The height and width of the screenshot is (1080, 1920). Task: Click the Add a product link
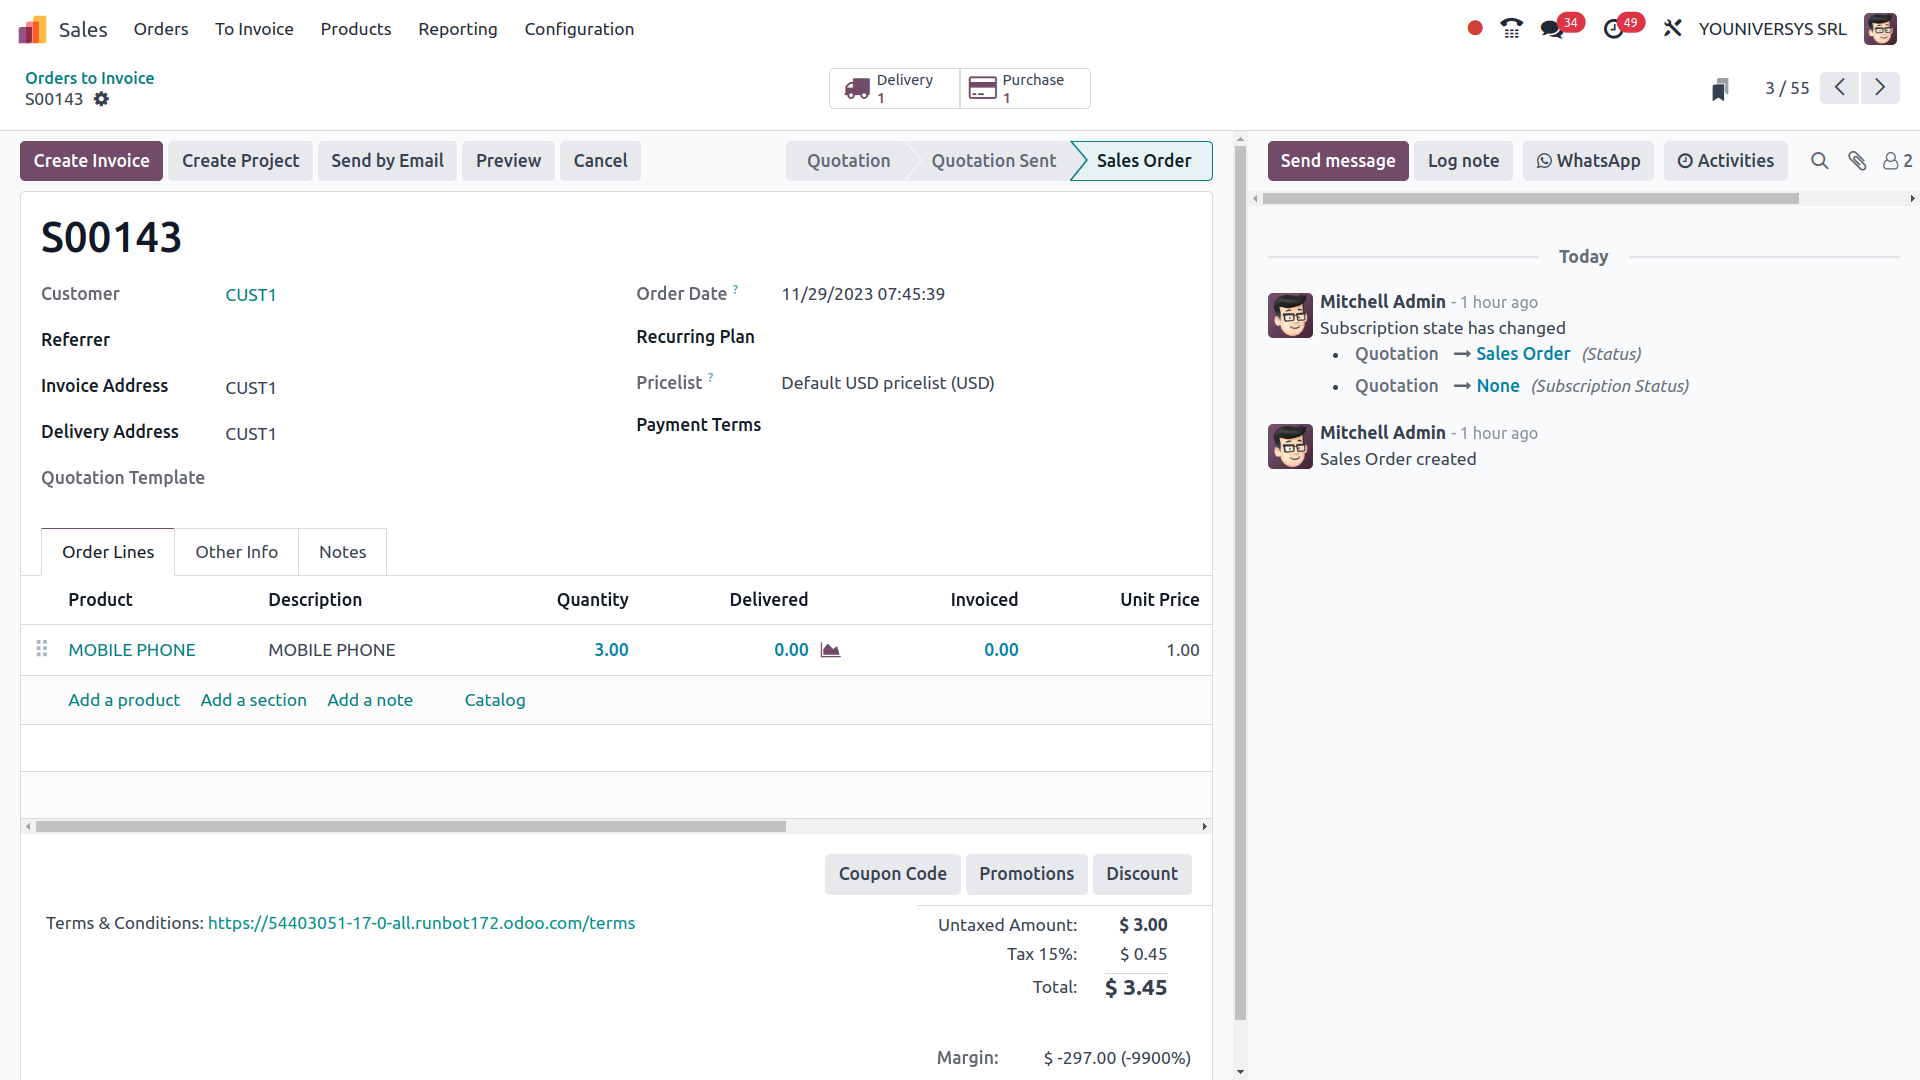(x=124, y=700)
